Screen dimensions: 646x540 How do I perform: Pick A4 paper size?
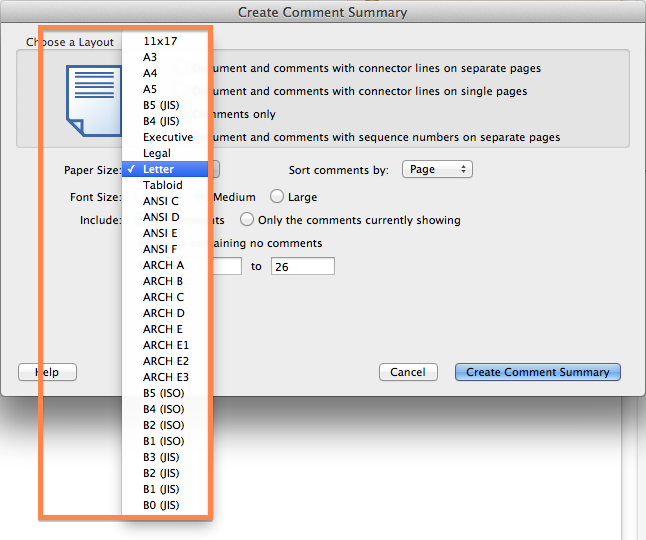pyautogui.click(x=150, y=73)
